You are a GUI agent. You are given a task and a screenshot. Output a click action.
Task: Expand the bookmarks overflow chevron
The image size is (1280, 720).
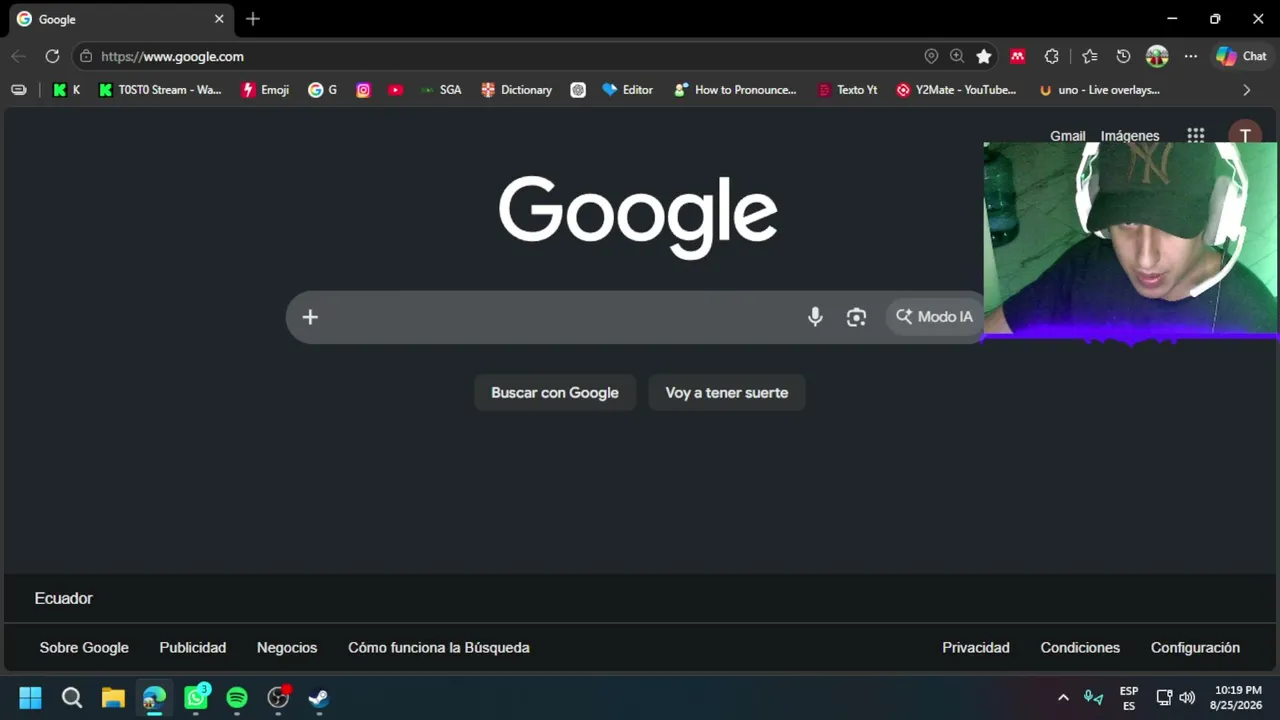pos(1246,90)
